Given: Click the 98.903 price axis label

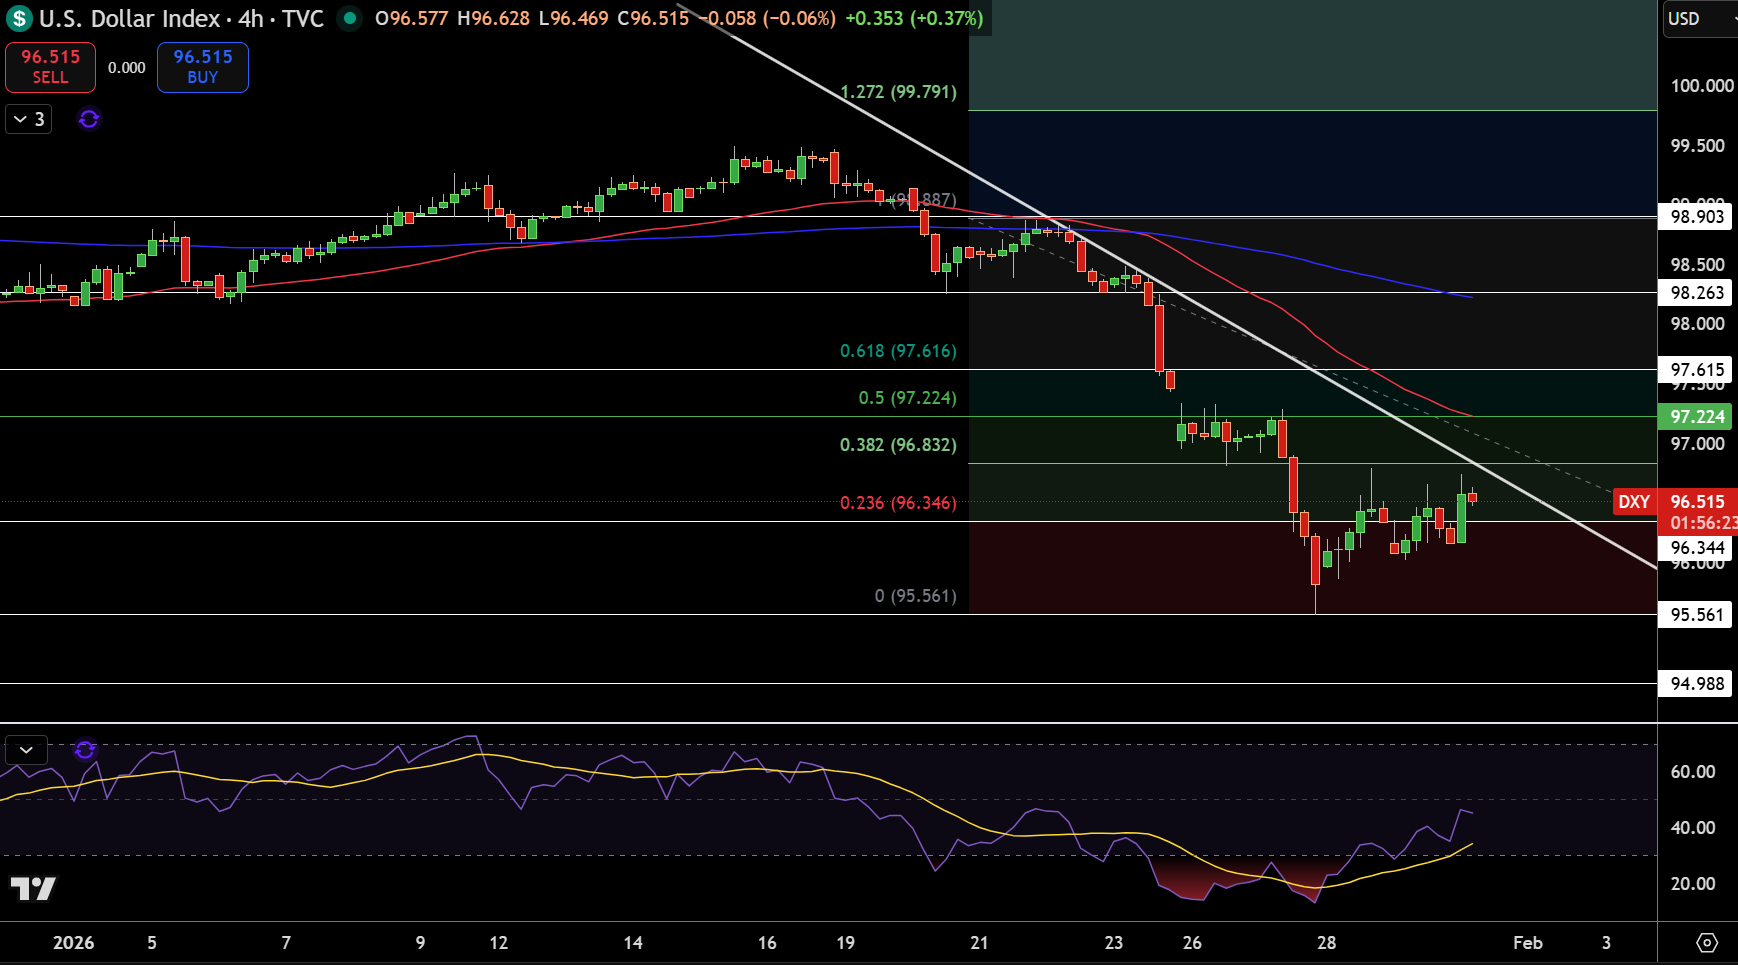Looking at the screenshot, I should [x=1697, y=217].
